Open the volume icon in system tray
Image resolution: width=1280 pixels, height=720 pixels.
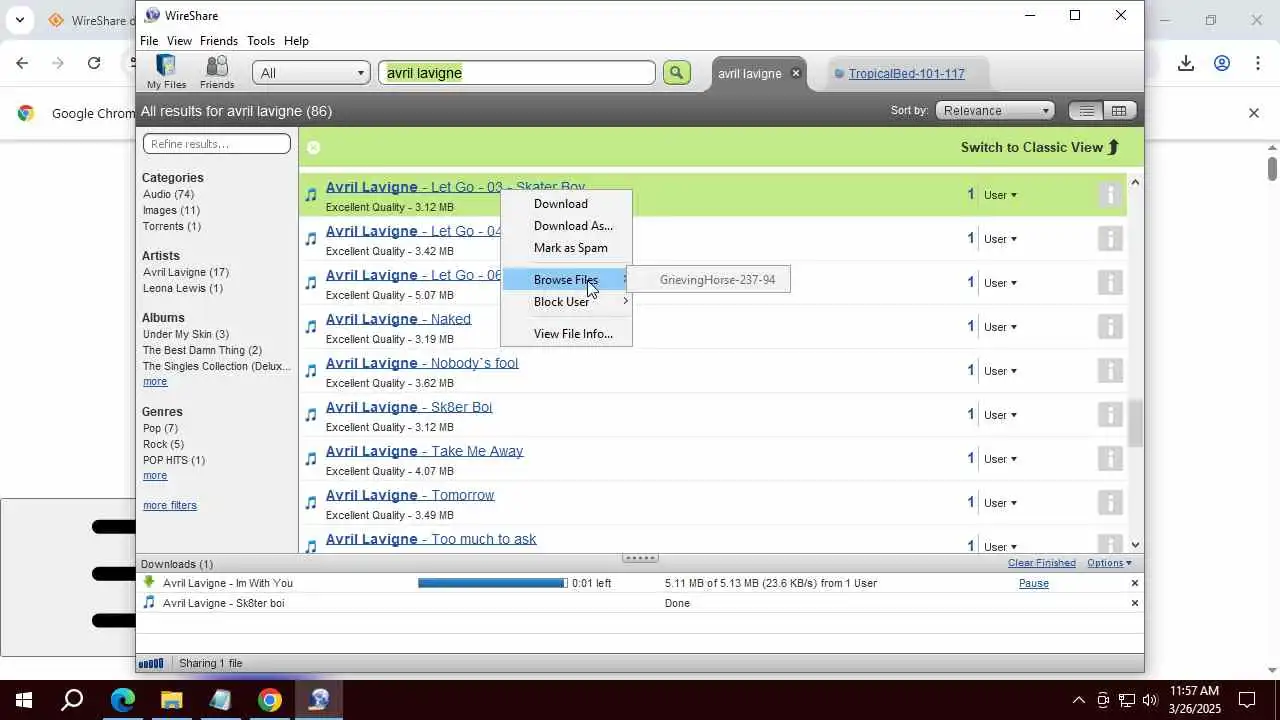point(1150,700)
